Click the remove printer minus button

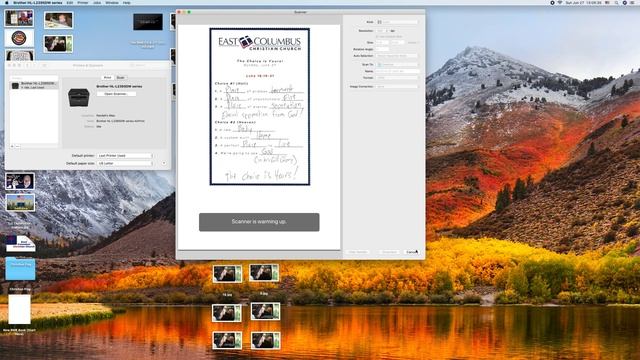(18, 146)
